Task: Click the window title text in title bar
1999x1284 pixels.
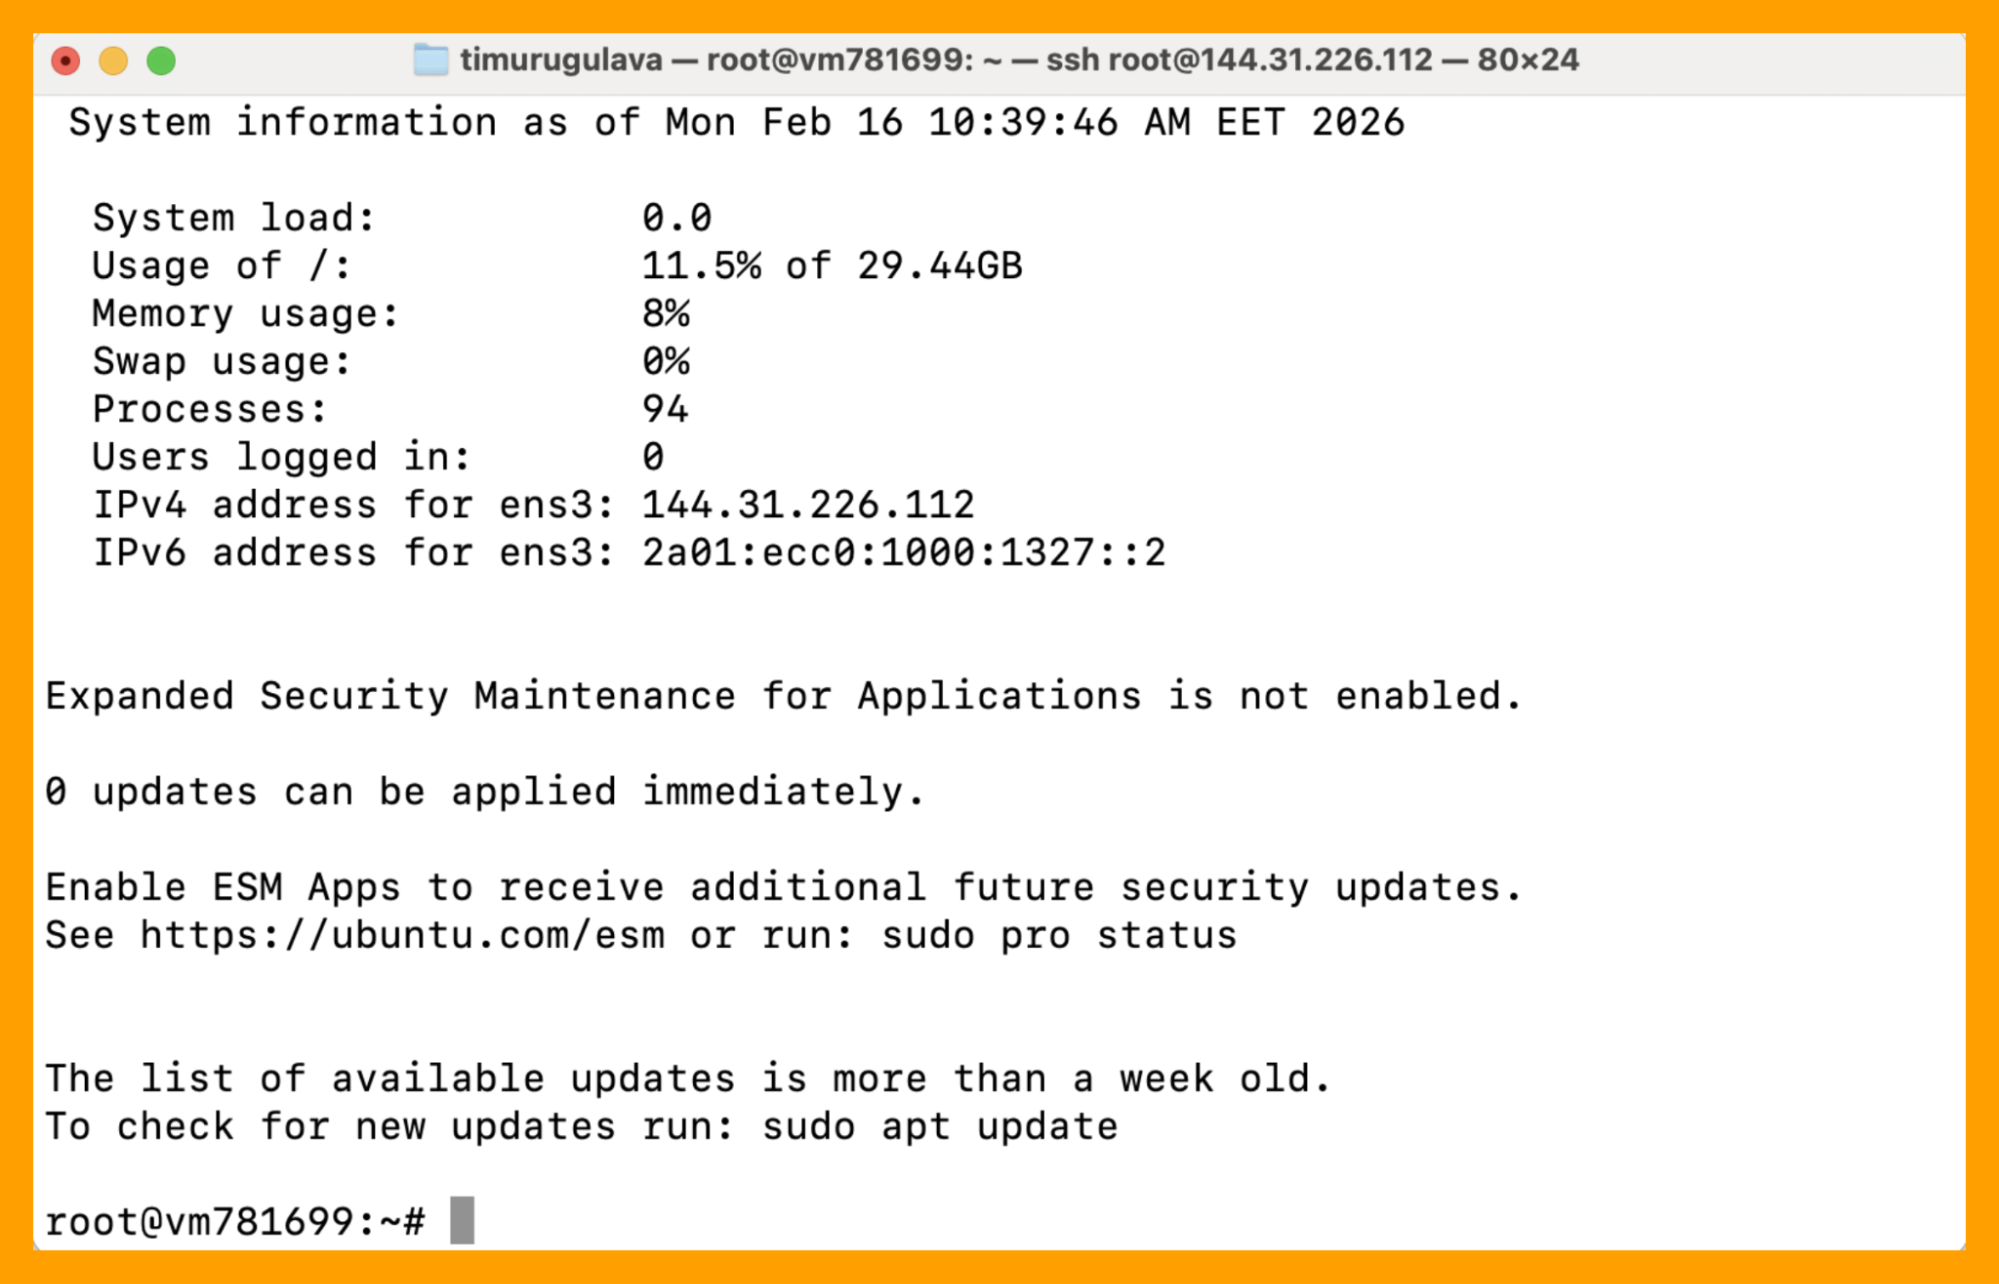Action: [1019, 60]
